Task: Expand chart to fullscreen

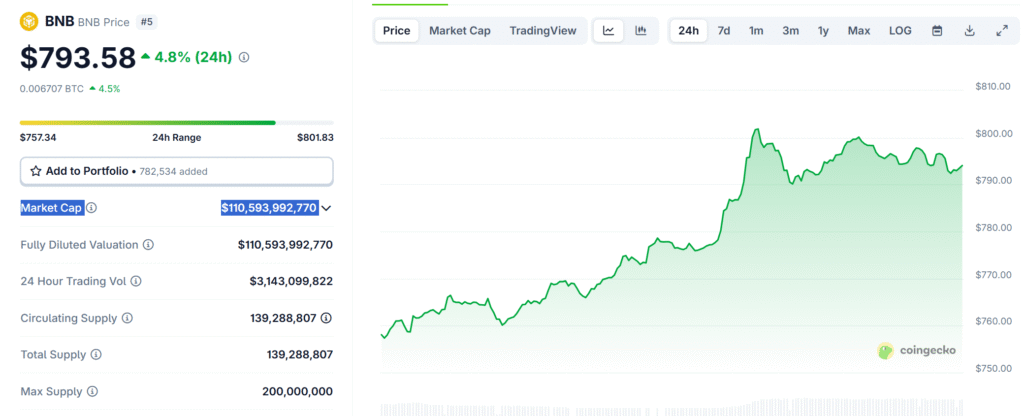Action: [1002, 31]
